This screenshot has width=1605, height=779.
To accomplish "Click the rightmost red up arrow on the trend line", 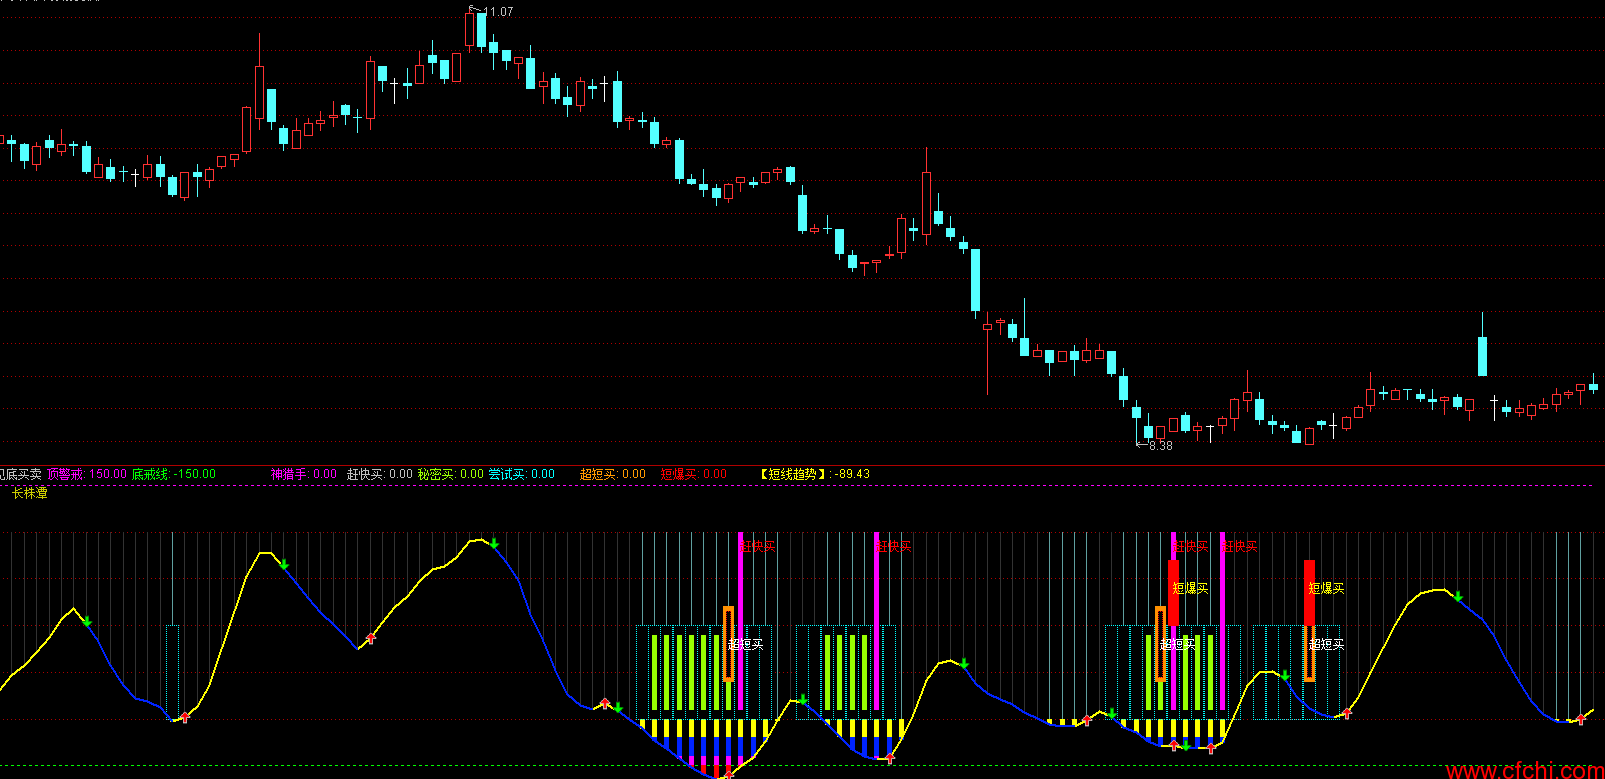I will click(1581, 718).
